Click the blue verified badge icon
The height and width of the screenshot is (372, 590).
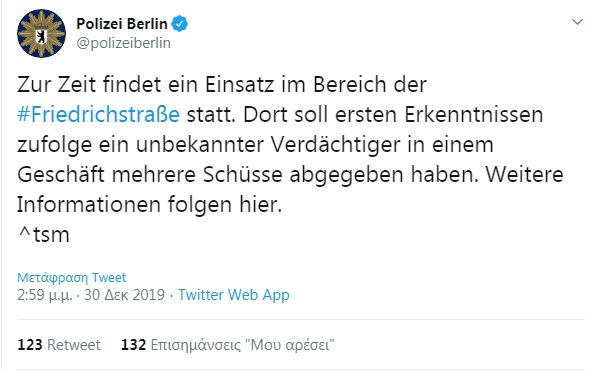tap(179, 24)
